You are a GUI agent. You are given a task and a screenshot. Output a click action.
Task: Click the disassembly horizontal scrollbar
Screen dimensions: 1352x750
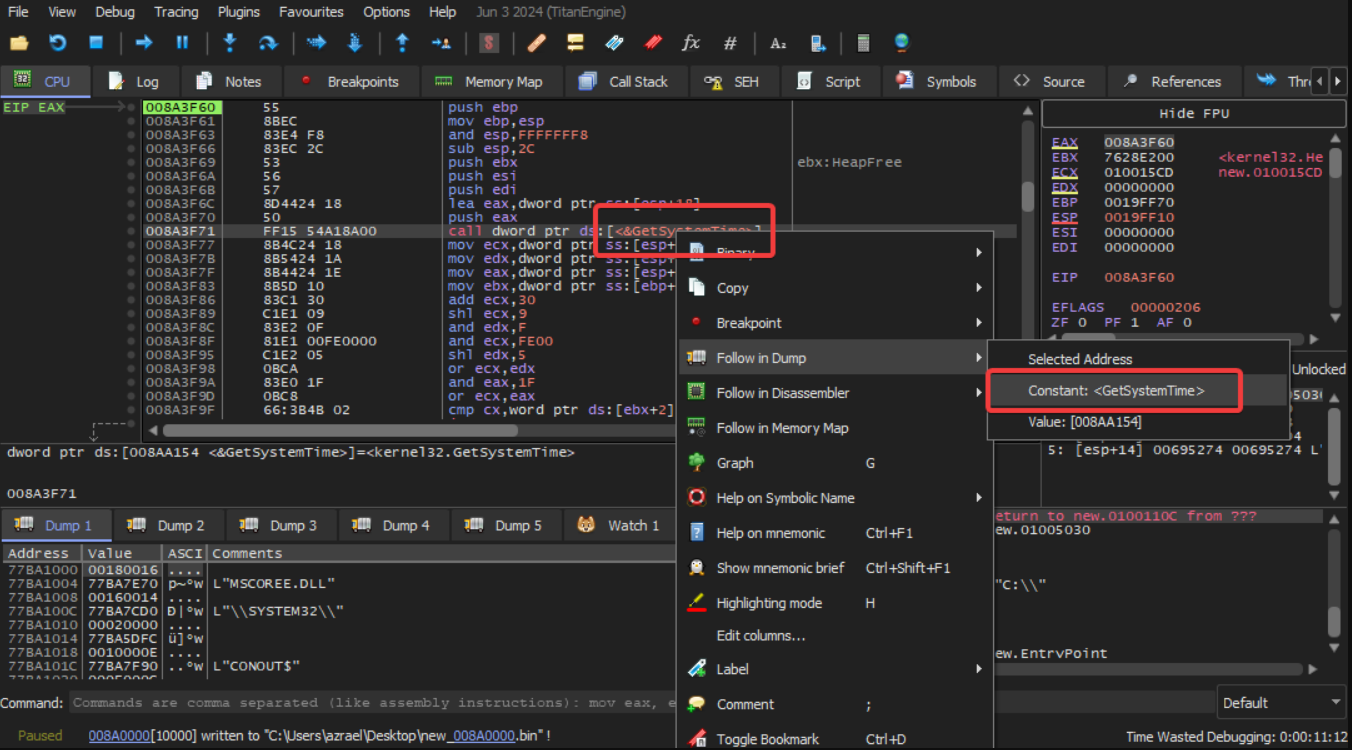pyautogui.click(x=340, y=431)
